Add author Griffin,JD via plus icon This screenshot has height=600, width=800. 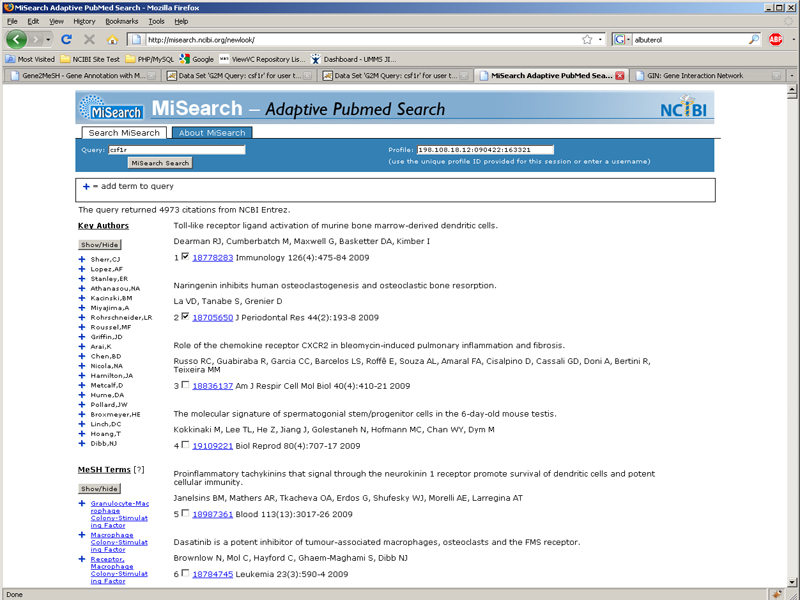tap(82, 337)
